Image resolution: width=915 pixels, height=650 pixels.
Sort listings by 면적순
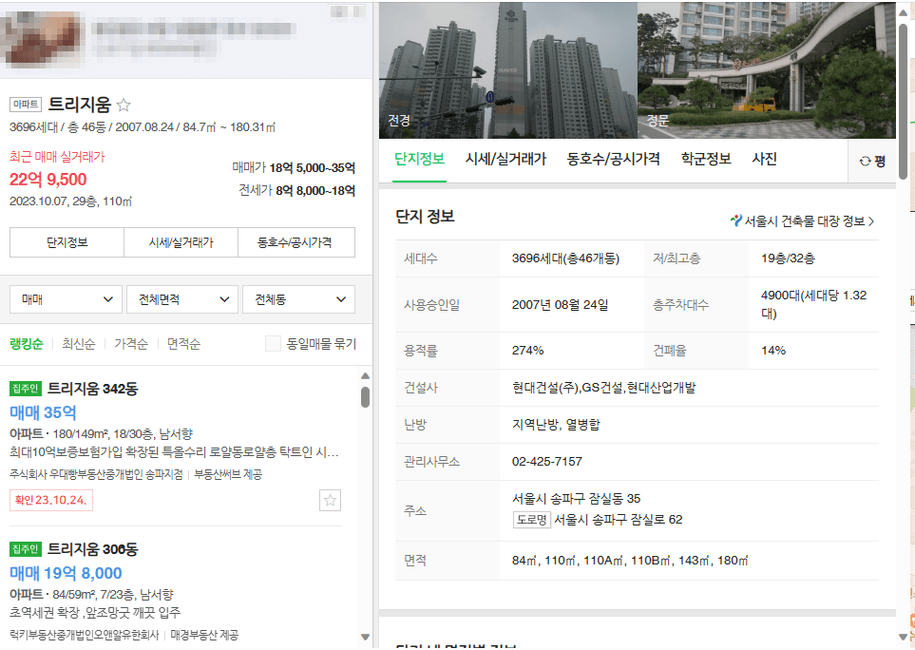(183, 344)
